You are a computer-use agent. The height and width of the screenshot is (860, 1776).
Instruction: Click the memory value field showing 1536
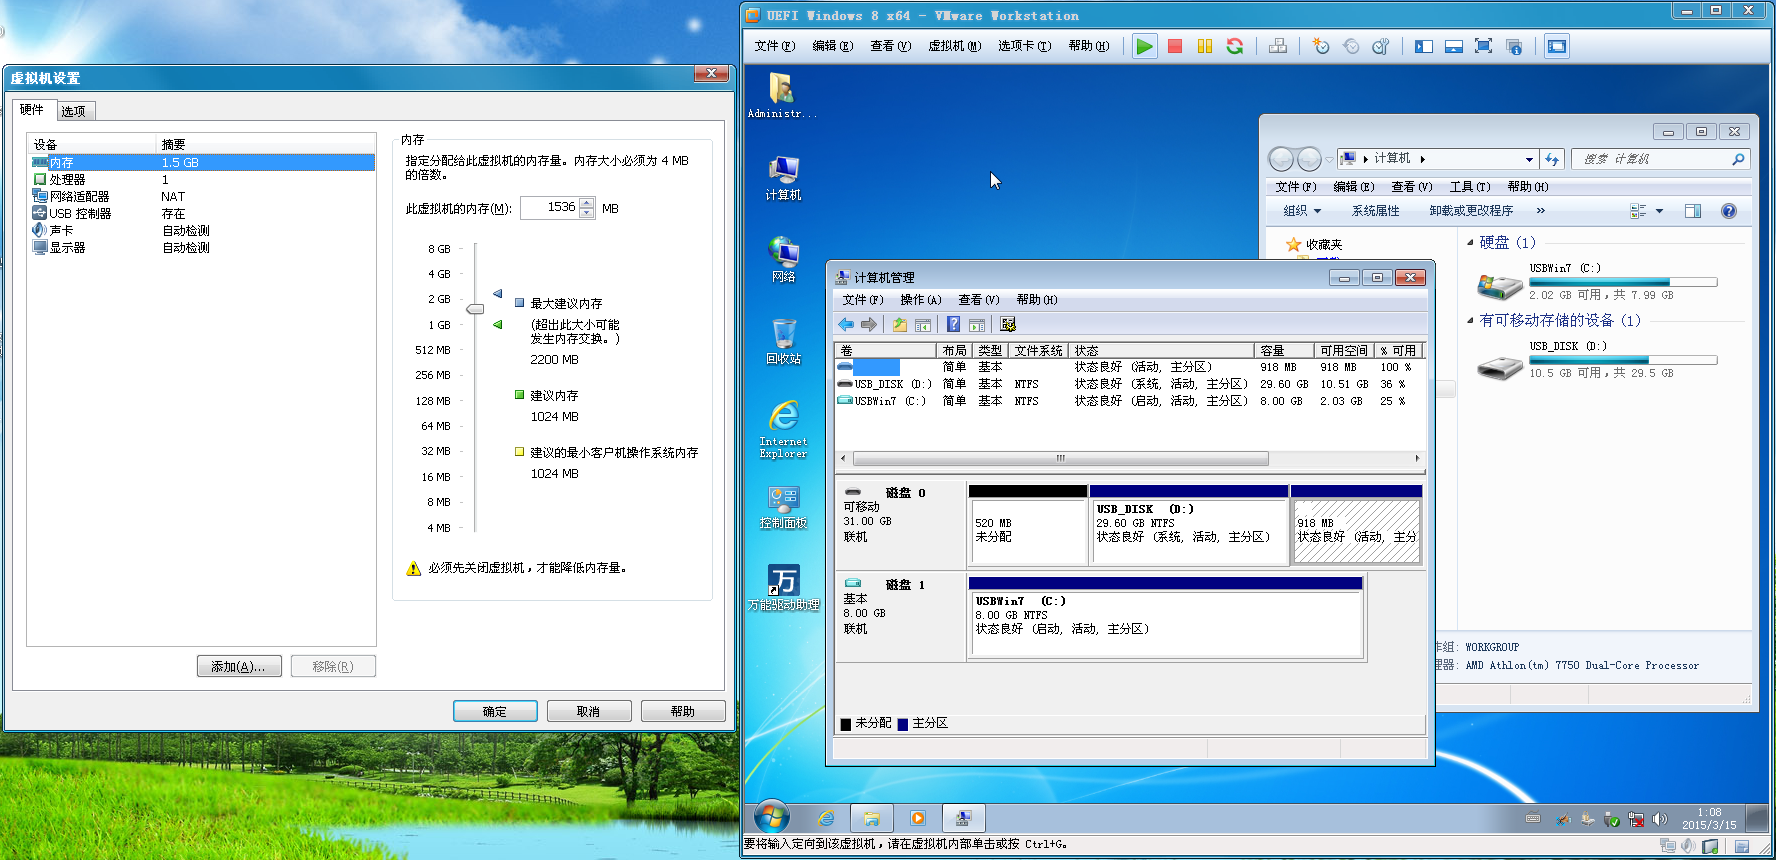tap(550, 208)
